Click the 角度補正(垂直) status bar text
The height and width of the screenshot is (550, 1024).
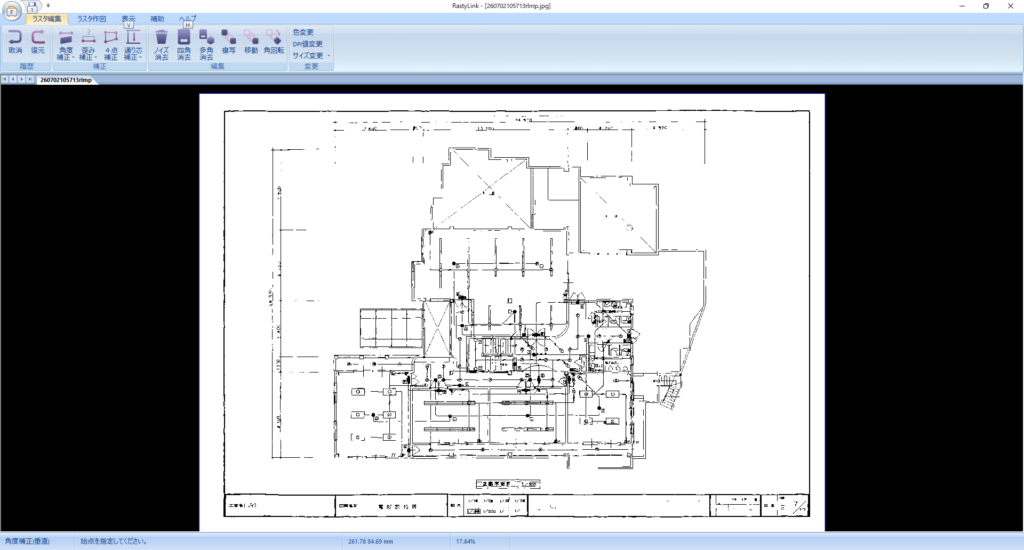pyautogui.click(x=27, y=542)
